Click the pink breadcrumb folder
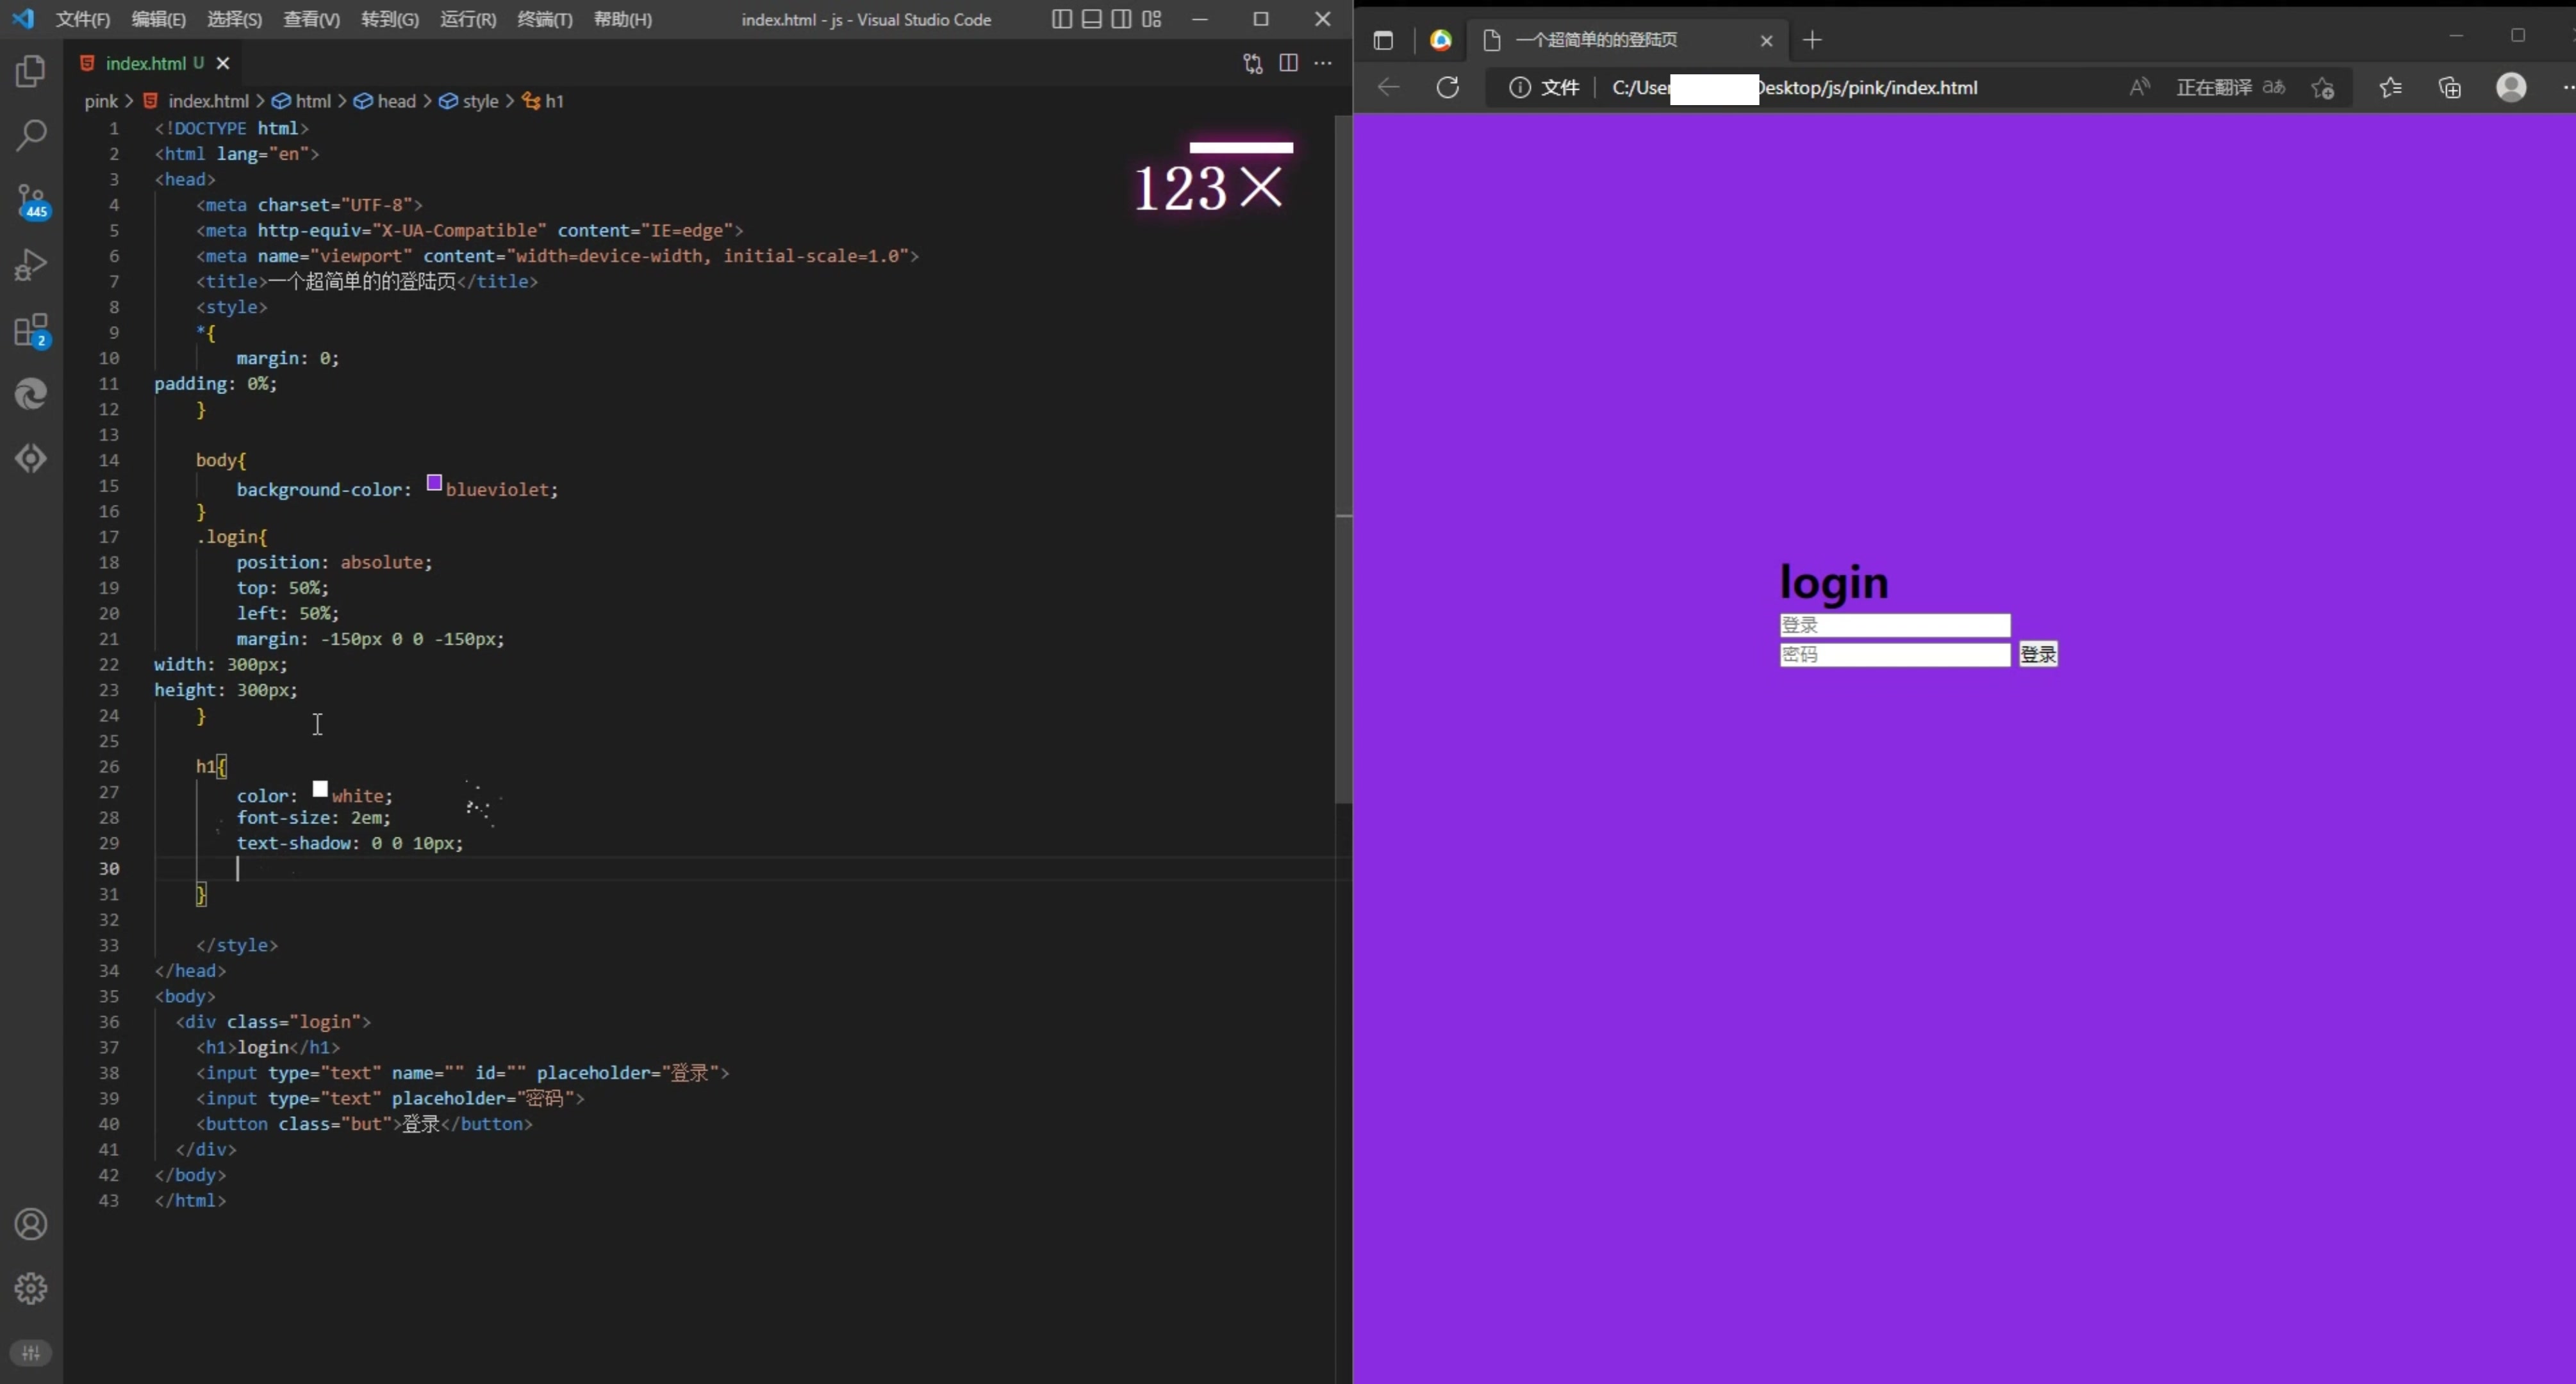The image size is (2576, 1384). (100, 101)
